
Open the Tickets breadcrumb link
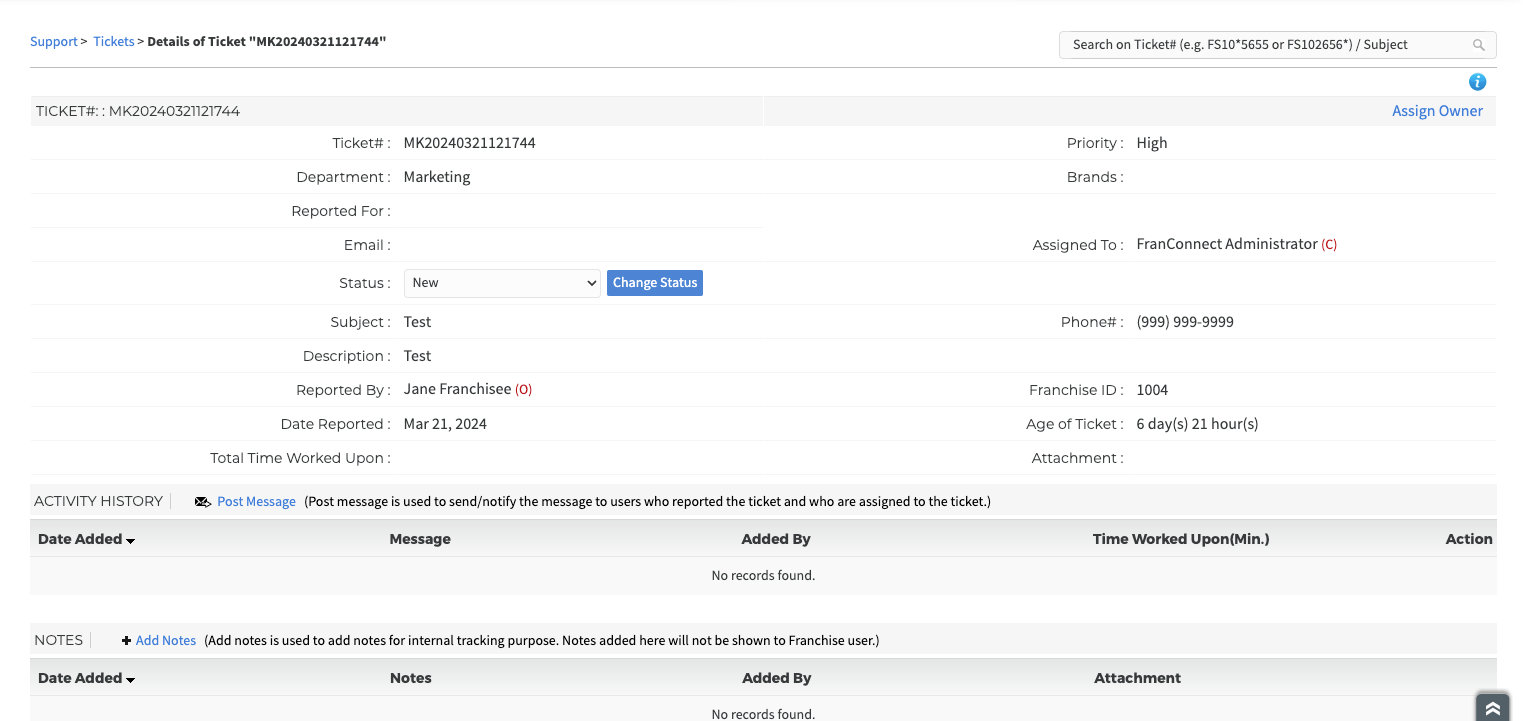(114, 42)
